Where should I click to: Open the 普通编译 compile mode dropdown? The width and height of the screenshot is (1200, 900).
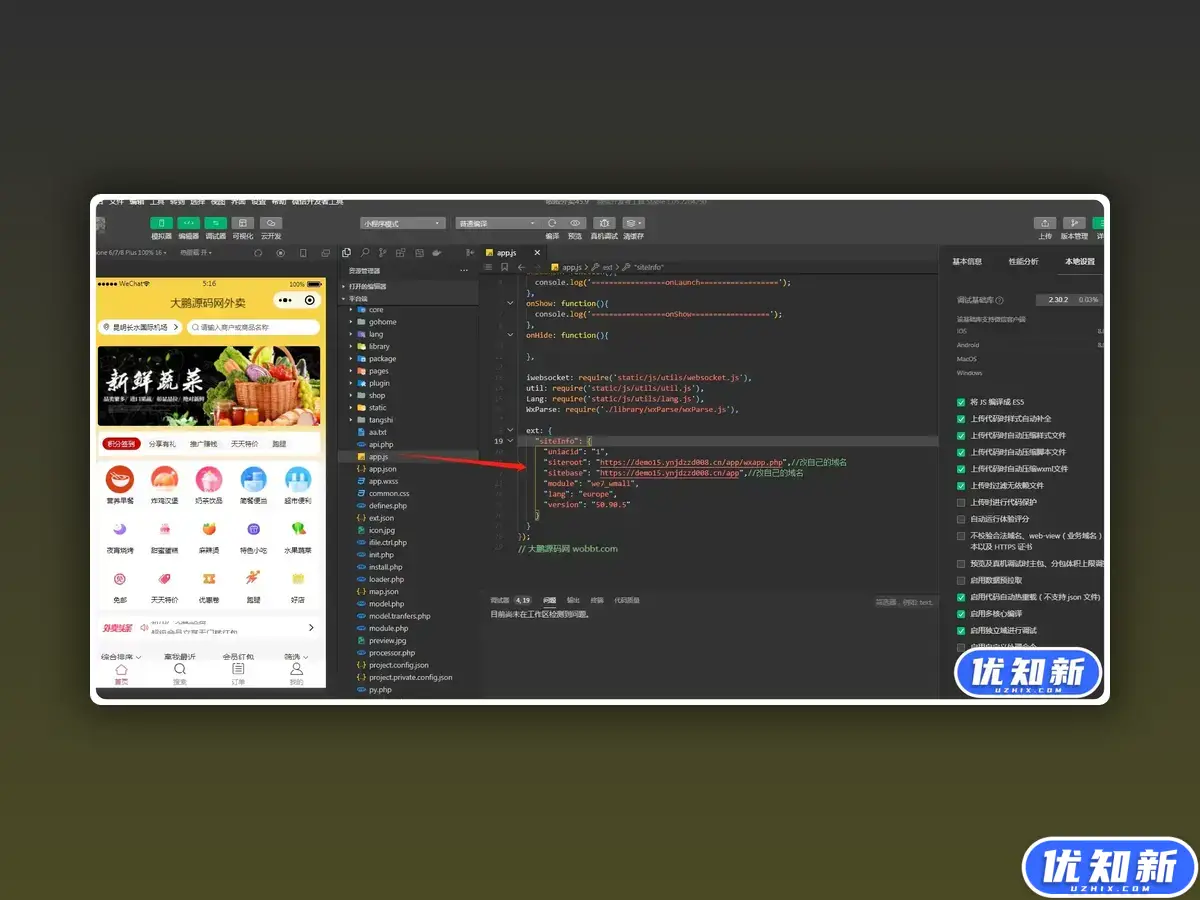[x=497, y=222]
